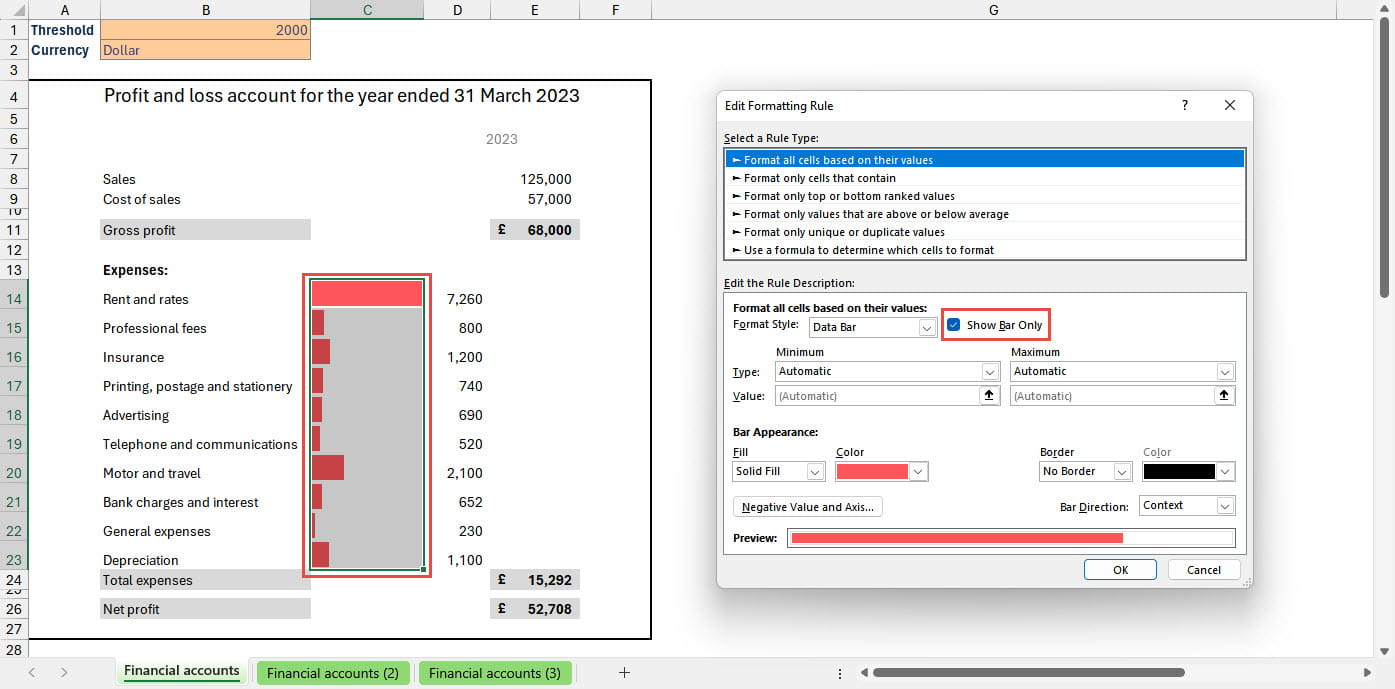This screenshot has height=689, width=1395.
Task: Click the horizontal scrollbar right arrow
Action: pos(1367,673)
